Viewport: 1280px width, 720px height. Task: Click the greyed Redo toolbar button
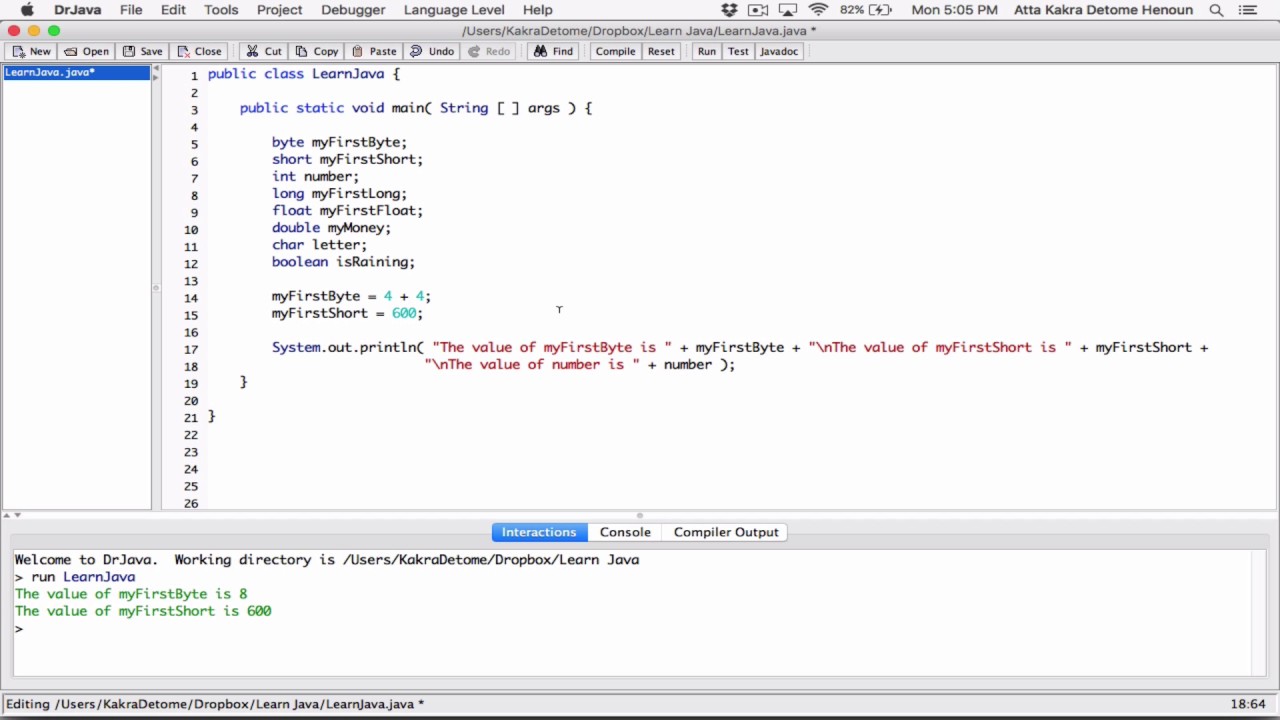[489, 51]
